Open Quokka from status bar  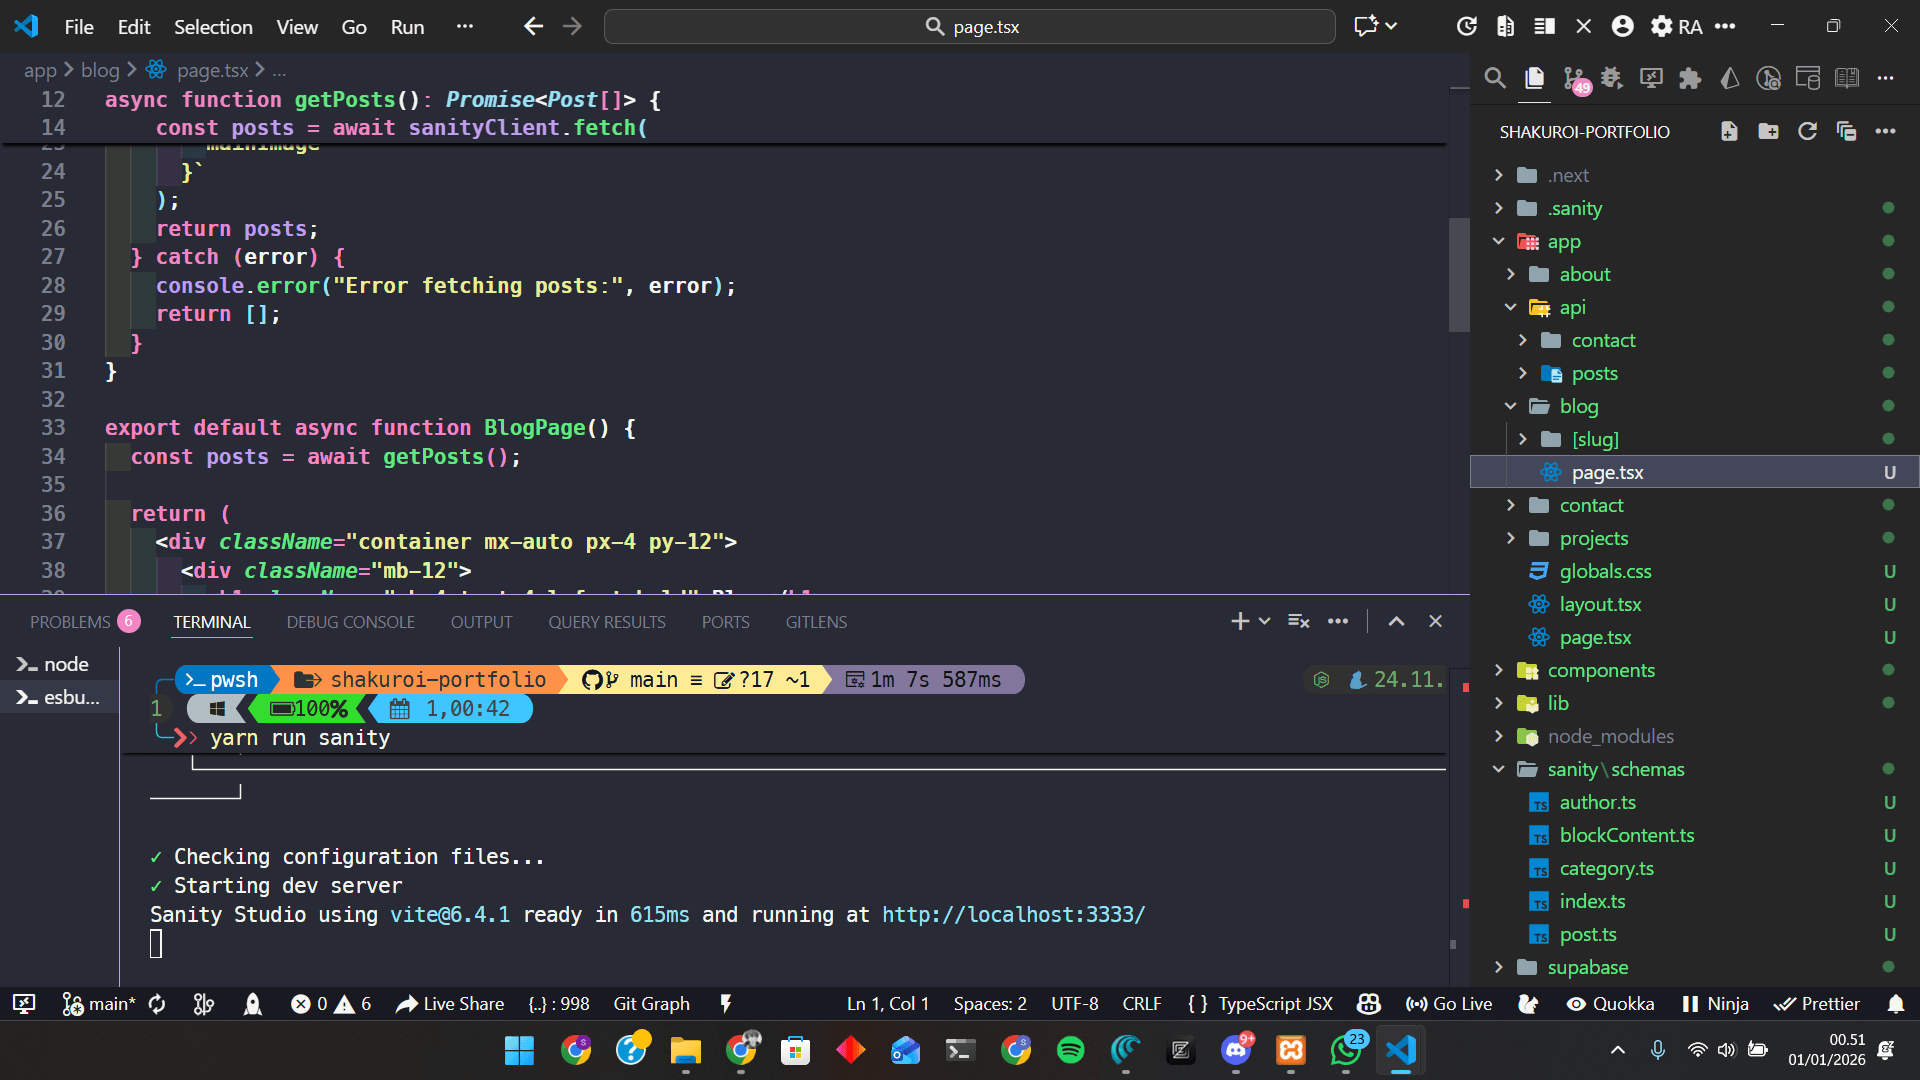(x=1610, y=1004)
